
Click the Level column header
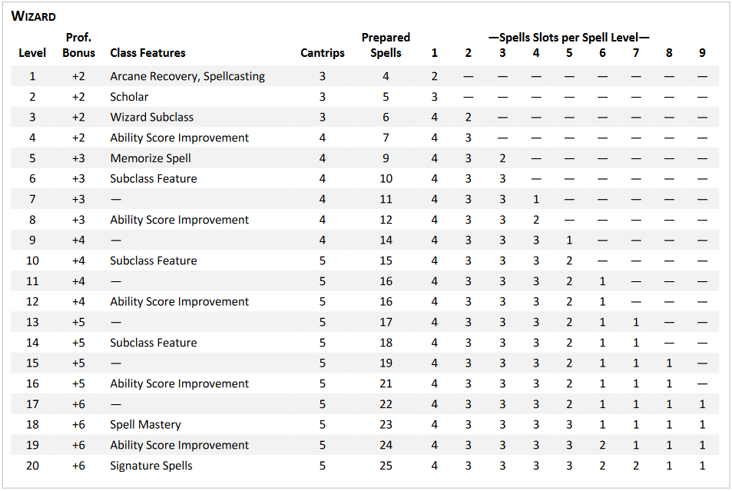(32, 53)
